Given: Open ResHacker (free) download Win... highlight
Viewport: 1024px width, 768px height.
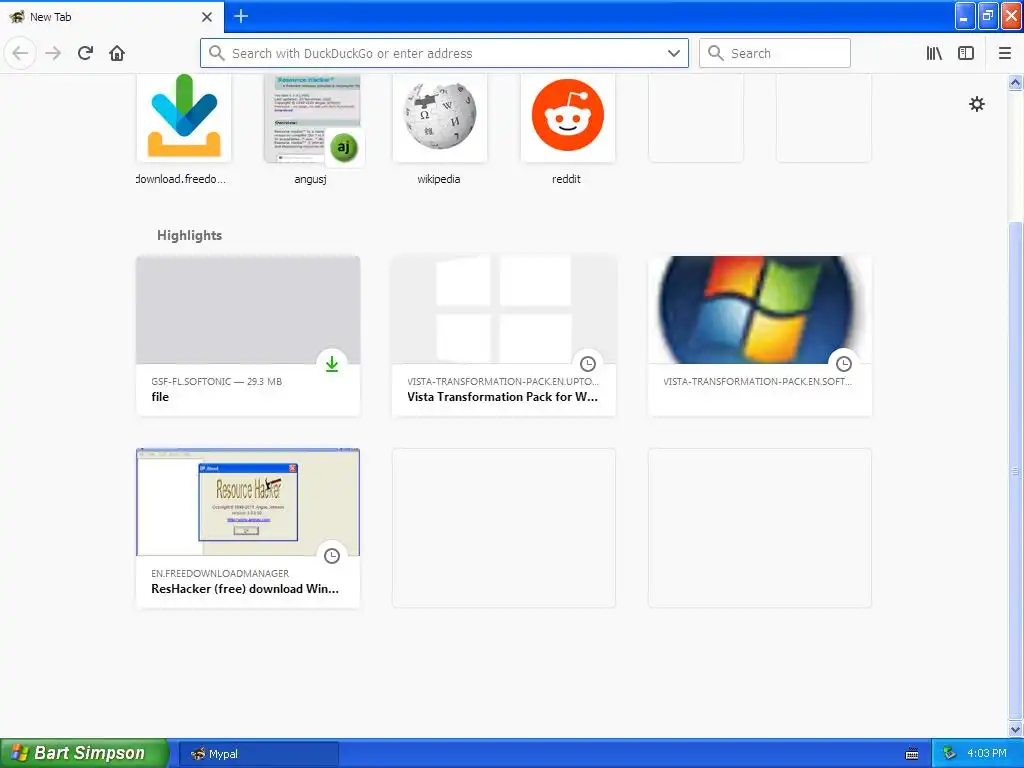Looking at the screenshot, I should pyautogui.click(x=248, y=528).
